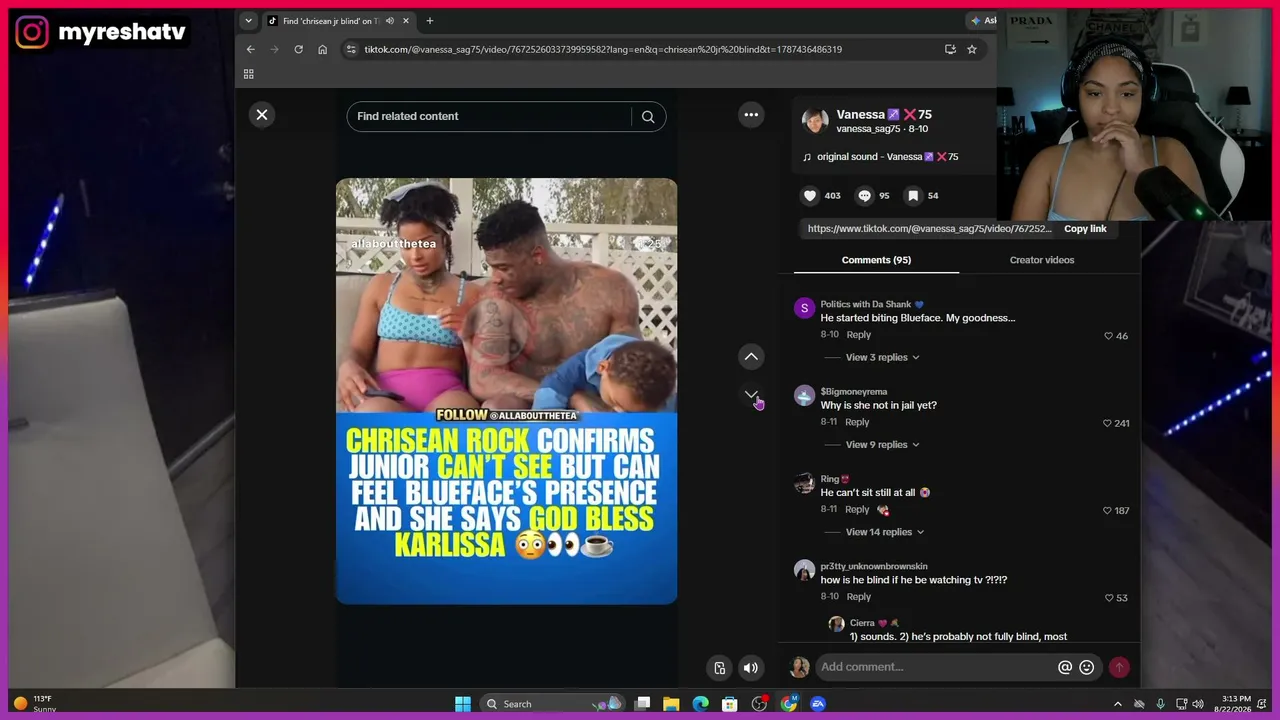The height and width of the screenshot is (720, 1280).
Task: Reply to Ring's comment
Action: pos(857,509)
